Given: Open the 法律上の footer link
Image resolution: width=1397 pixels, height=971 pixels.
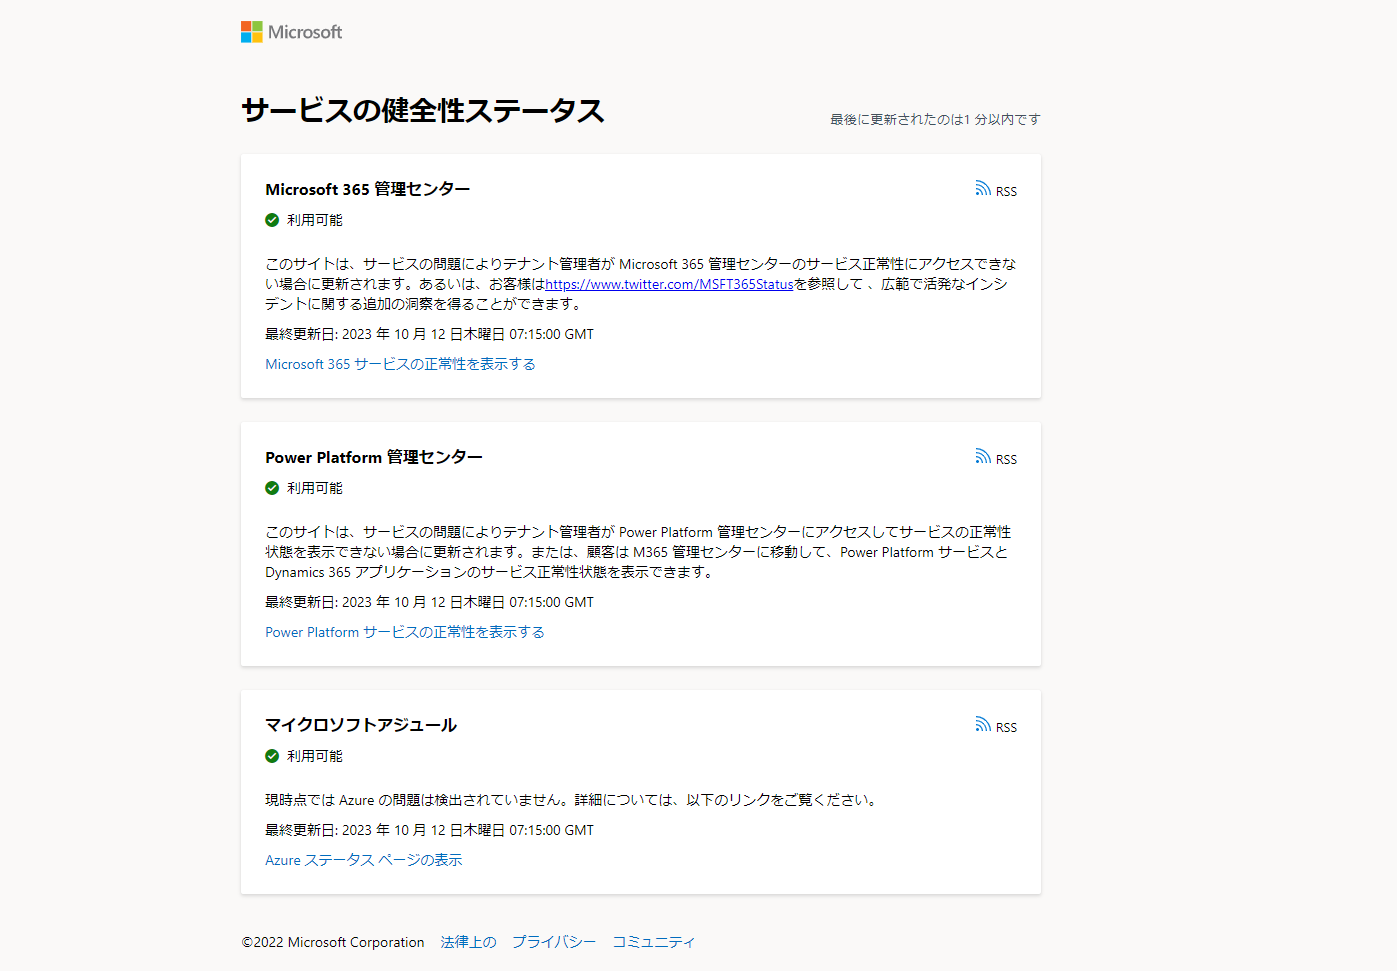Looking at the screenshot, I should (x=468, y=942).
